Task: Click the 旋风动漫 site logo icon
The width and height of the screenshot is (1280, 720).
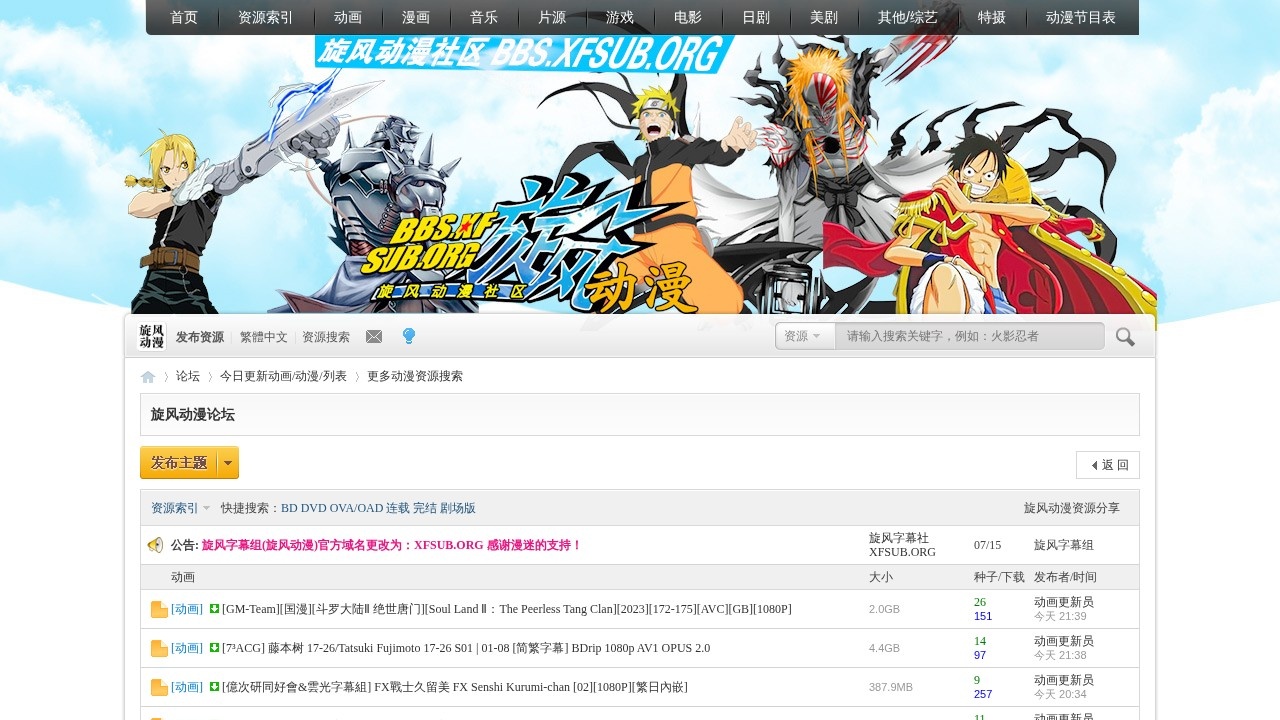Action: click(x=152, y=337)
